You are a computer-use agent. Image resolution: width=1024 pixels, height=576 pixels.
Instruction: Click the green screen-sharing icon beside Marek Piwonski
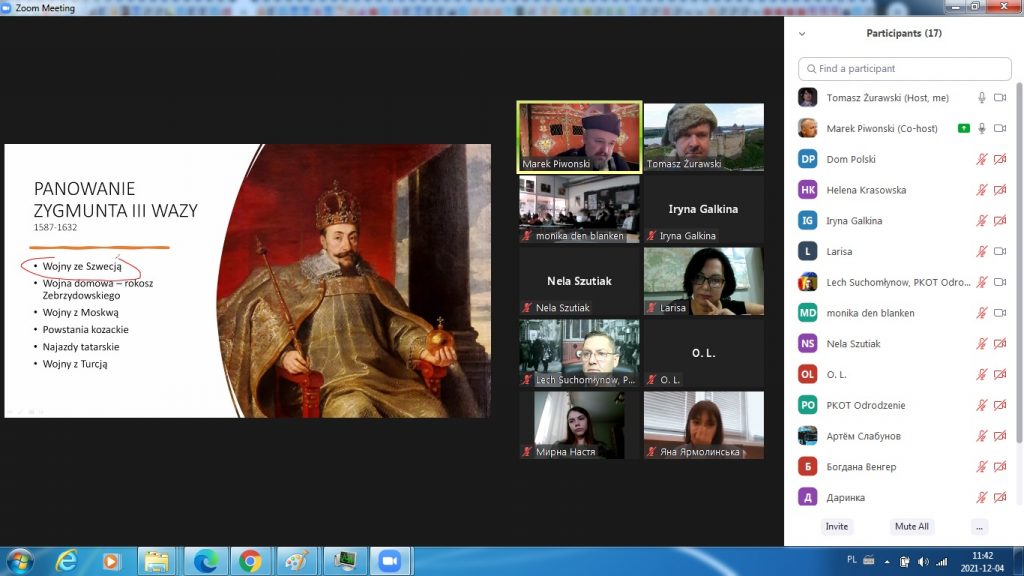tap(963, 128)
